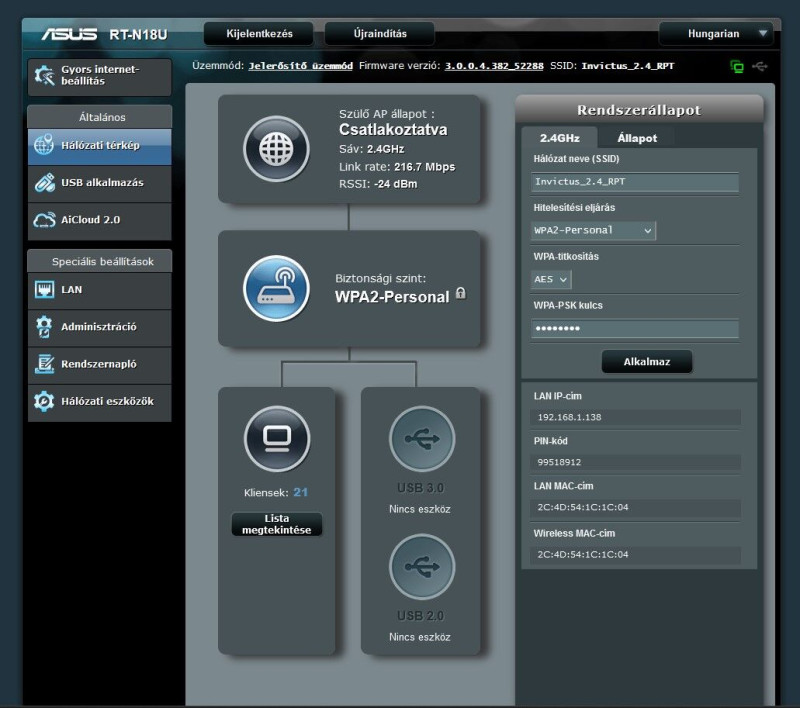The height and width of the screenshot is (708, 800).
Task: Click the green network clients status icon
Action: point(737,66)
